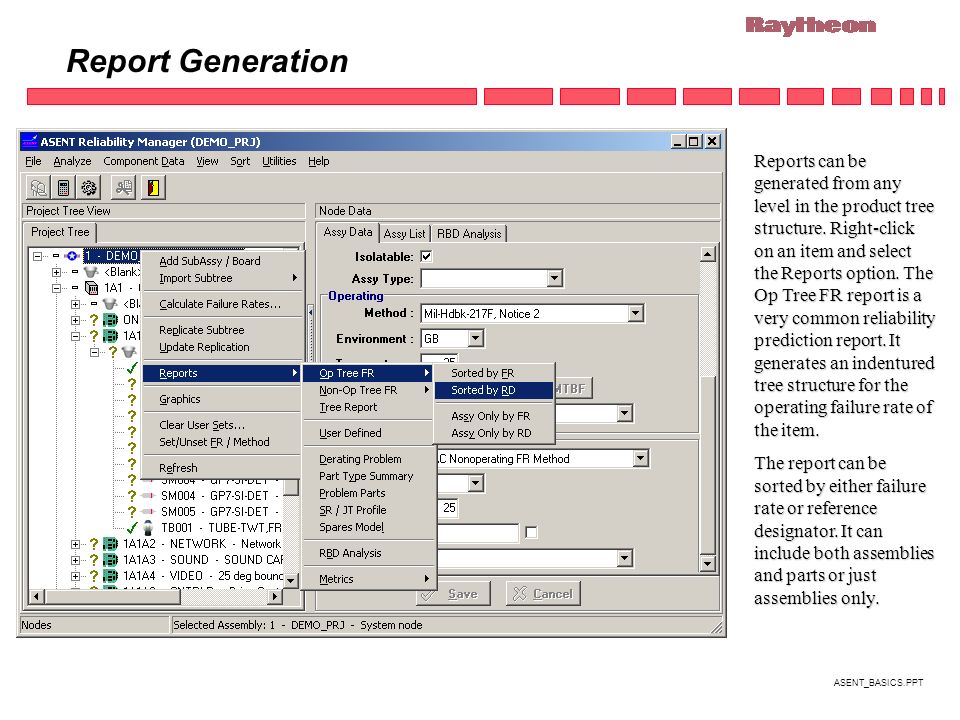Viewport: 960px width, 720px height.
Task: Tick the empty checkbox beside the lower text field
Action: pos(531,533)
